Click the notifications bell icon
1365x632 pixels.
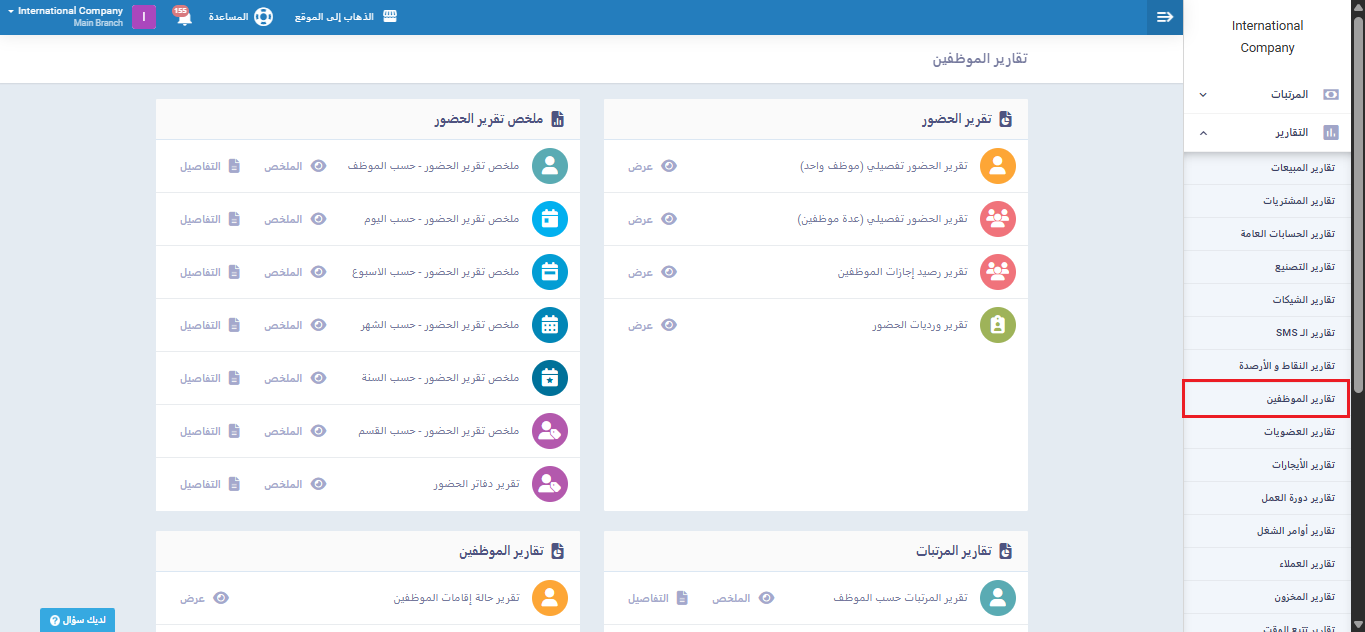coord(184,18)
